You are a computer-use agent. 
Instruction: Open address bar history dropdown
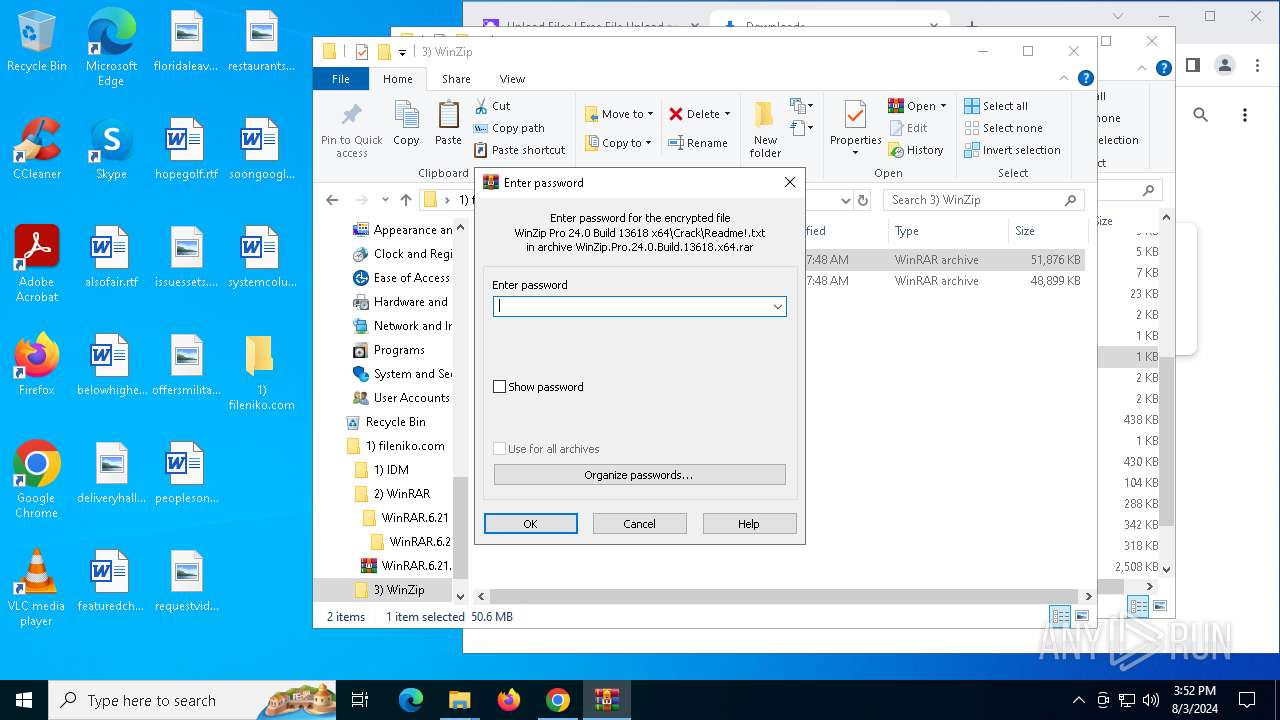click(x=846, y=200)
